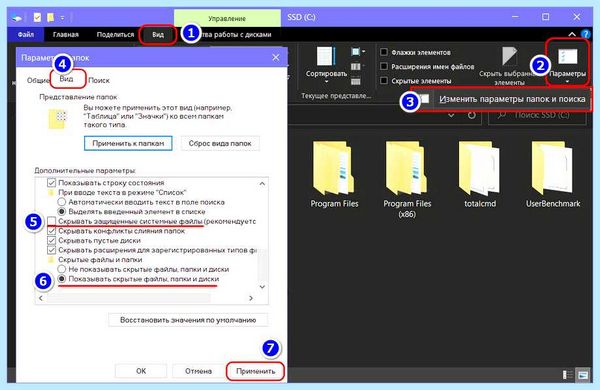Screen dimensions: 600x390
Task: Switch to the Вид tab in folder options dialog
Action: click(66, 79)
